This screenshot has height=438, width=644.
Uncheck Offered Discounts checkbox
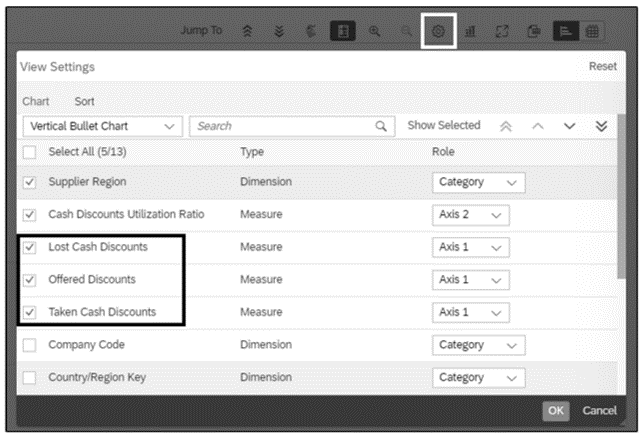tap(30, 280)
